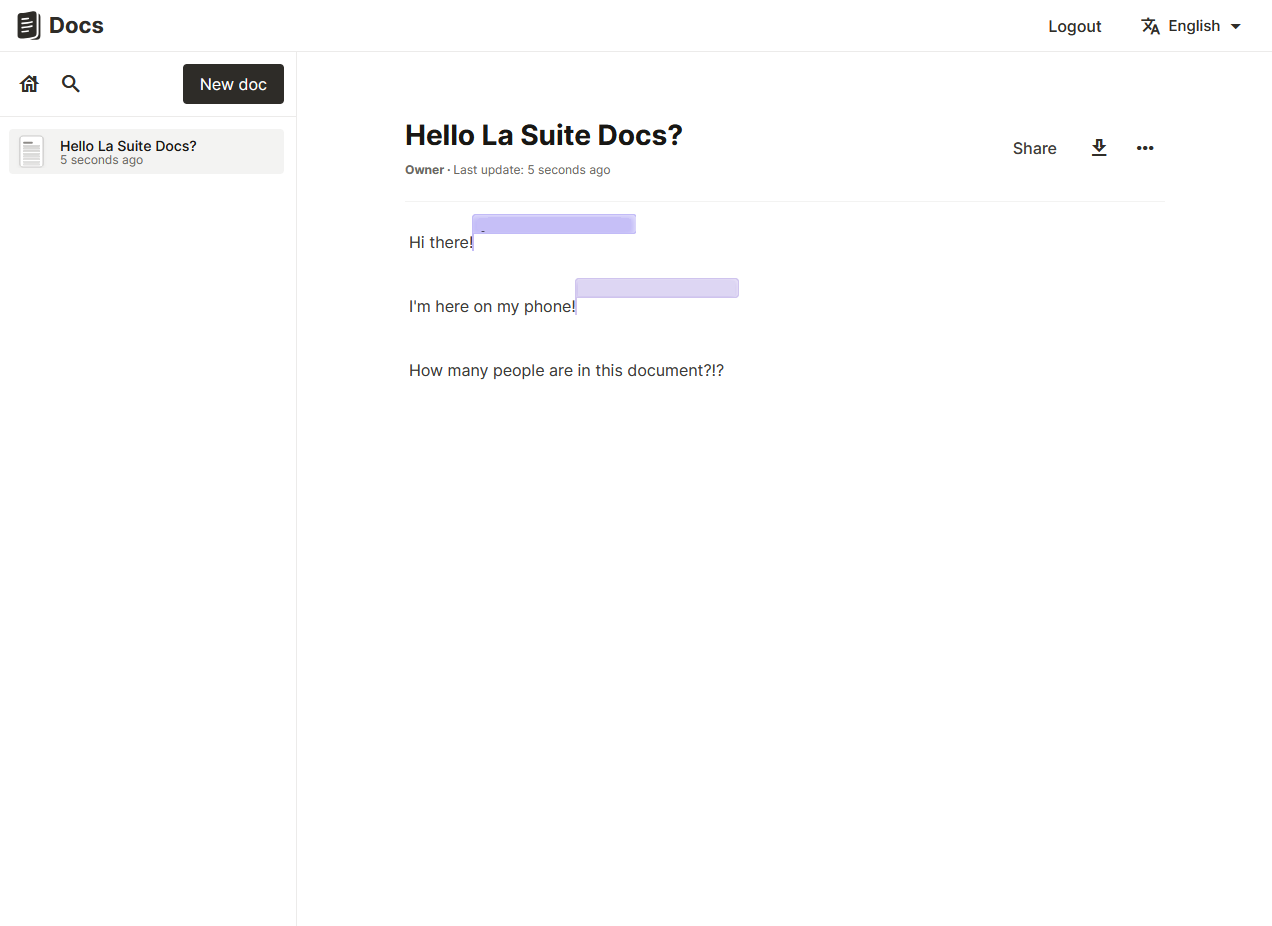Click collaborator cursor label after 'Hi there!'
Screen dimensions: 1272x926
tap(554, 224)
